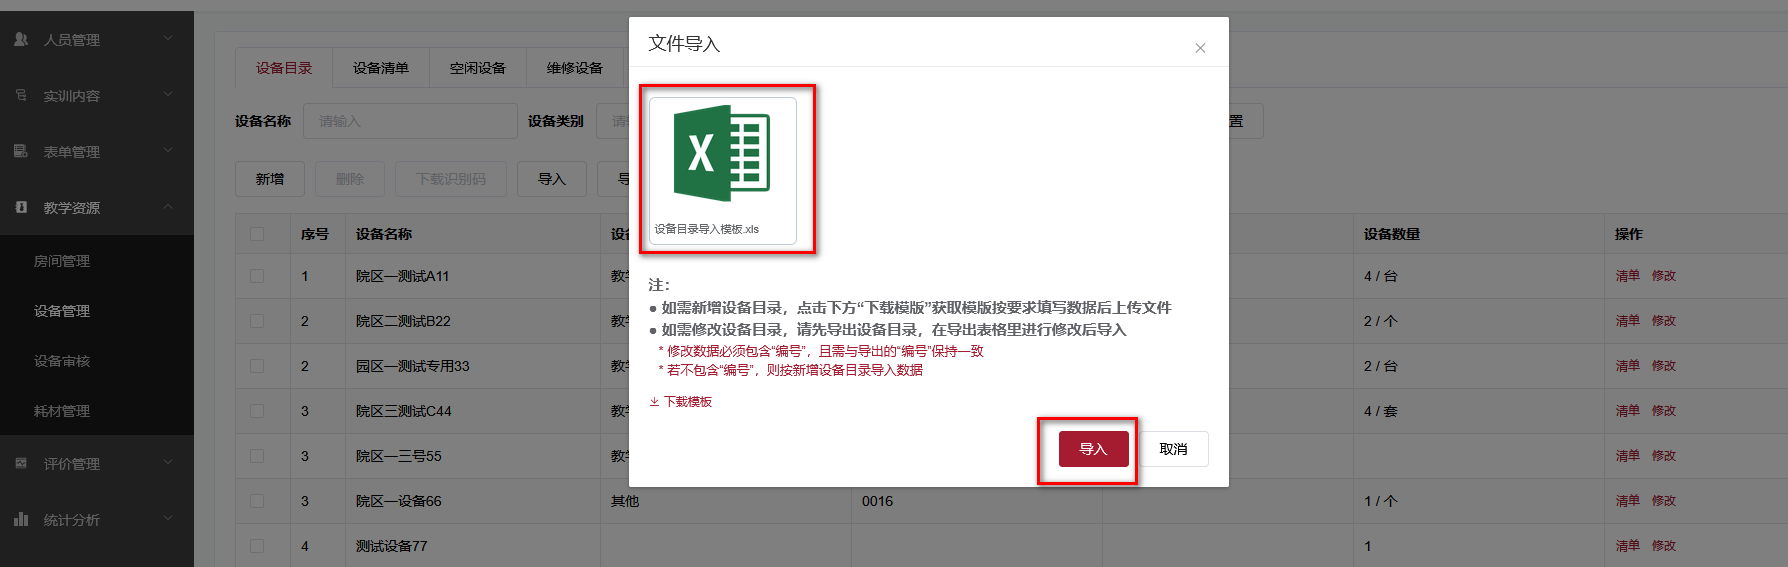
Task: Check the row for 测试设备77
Action: 257,546
